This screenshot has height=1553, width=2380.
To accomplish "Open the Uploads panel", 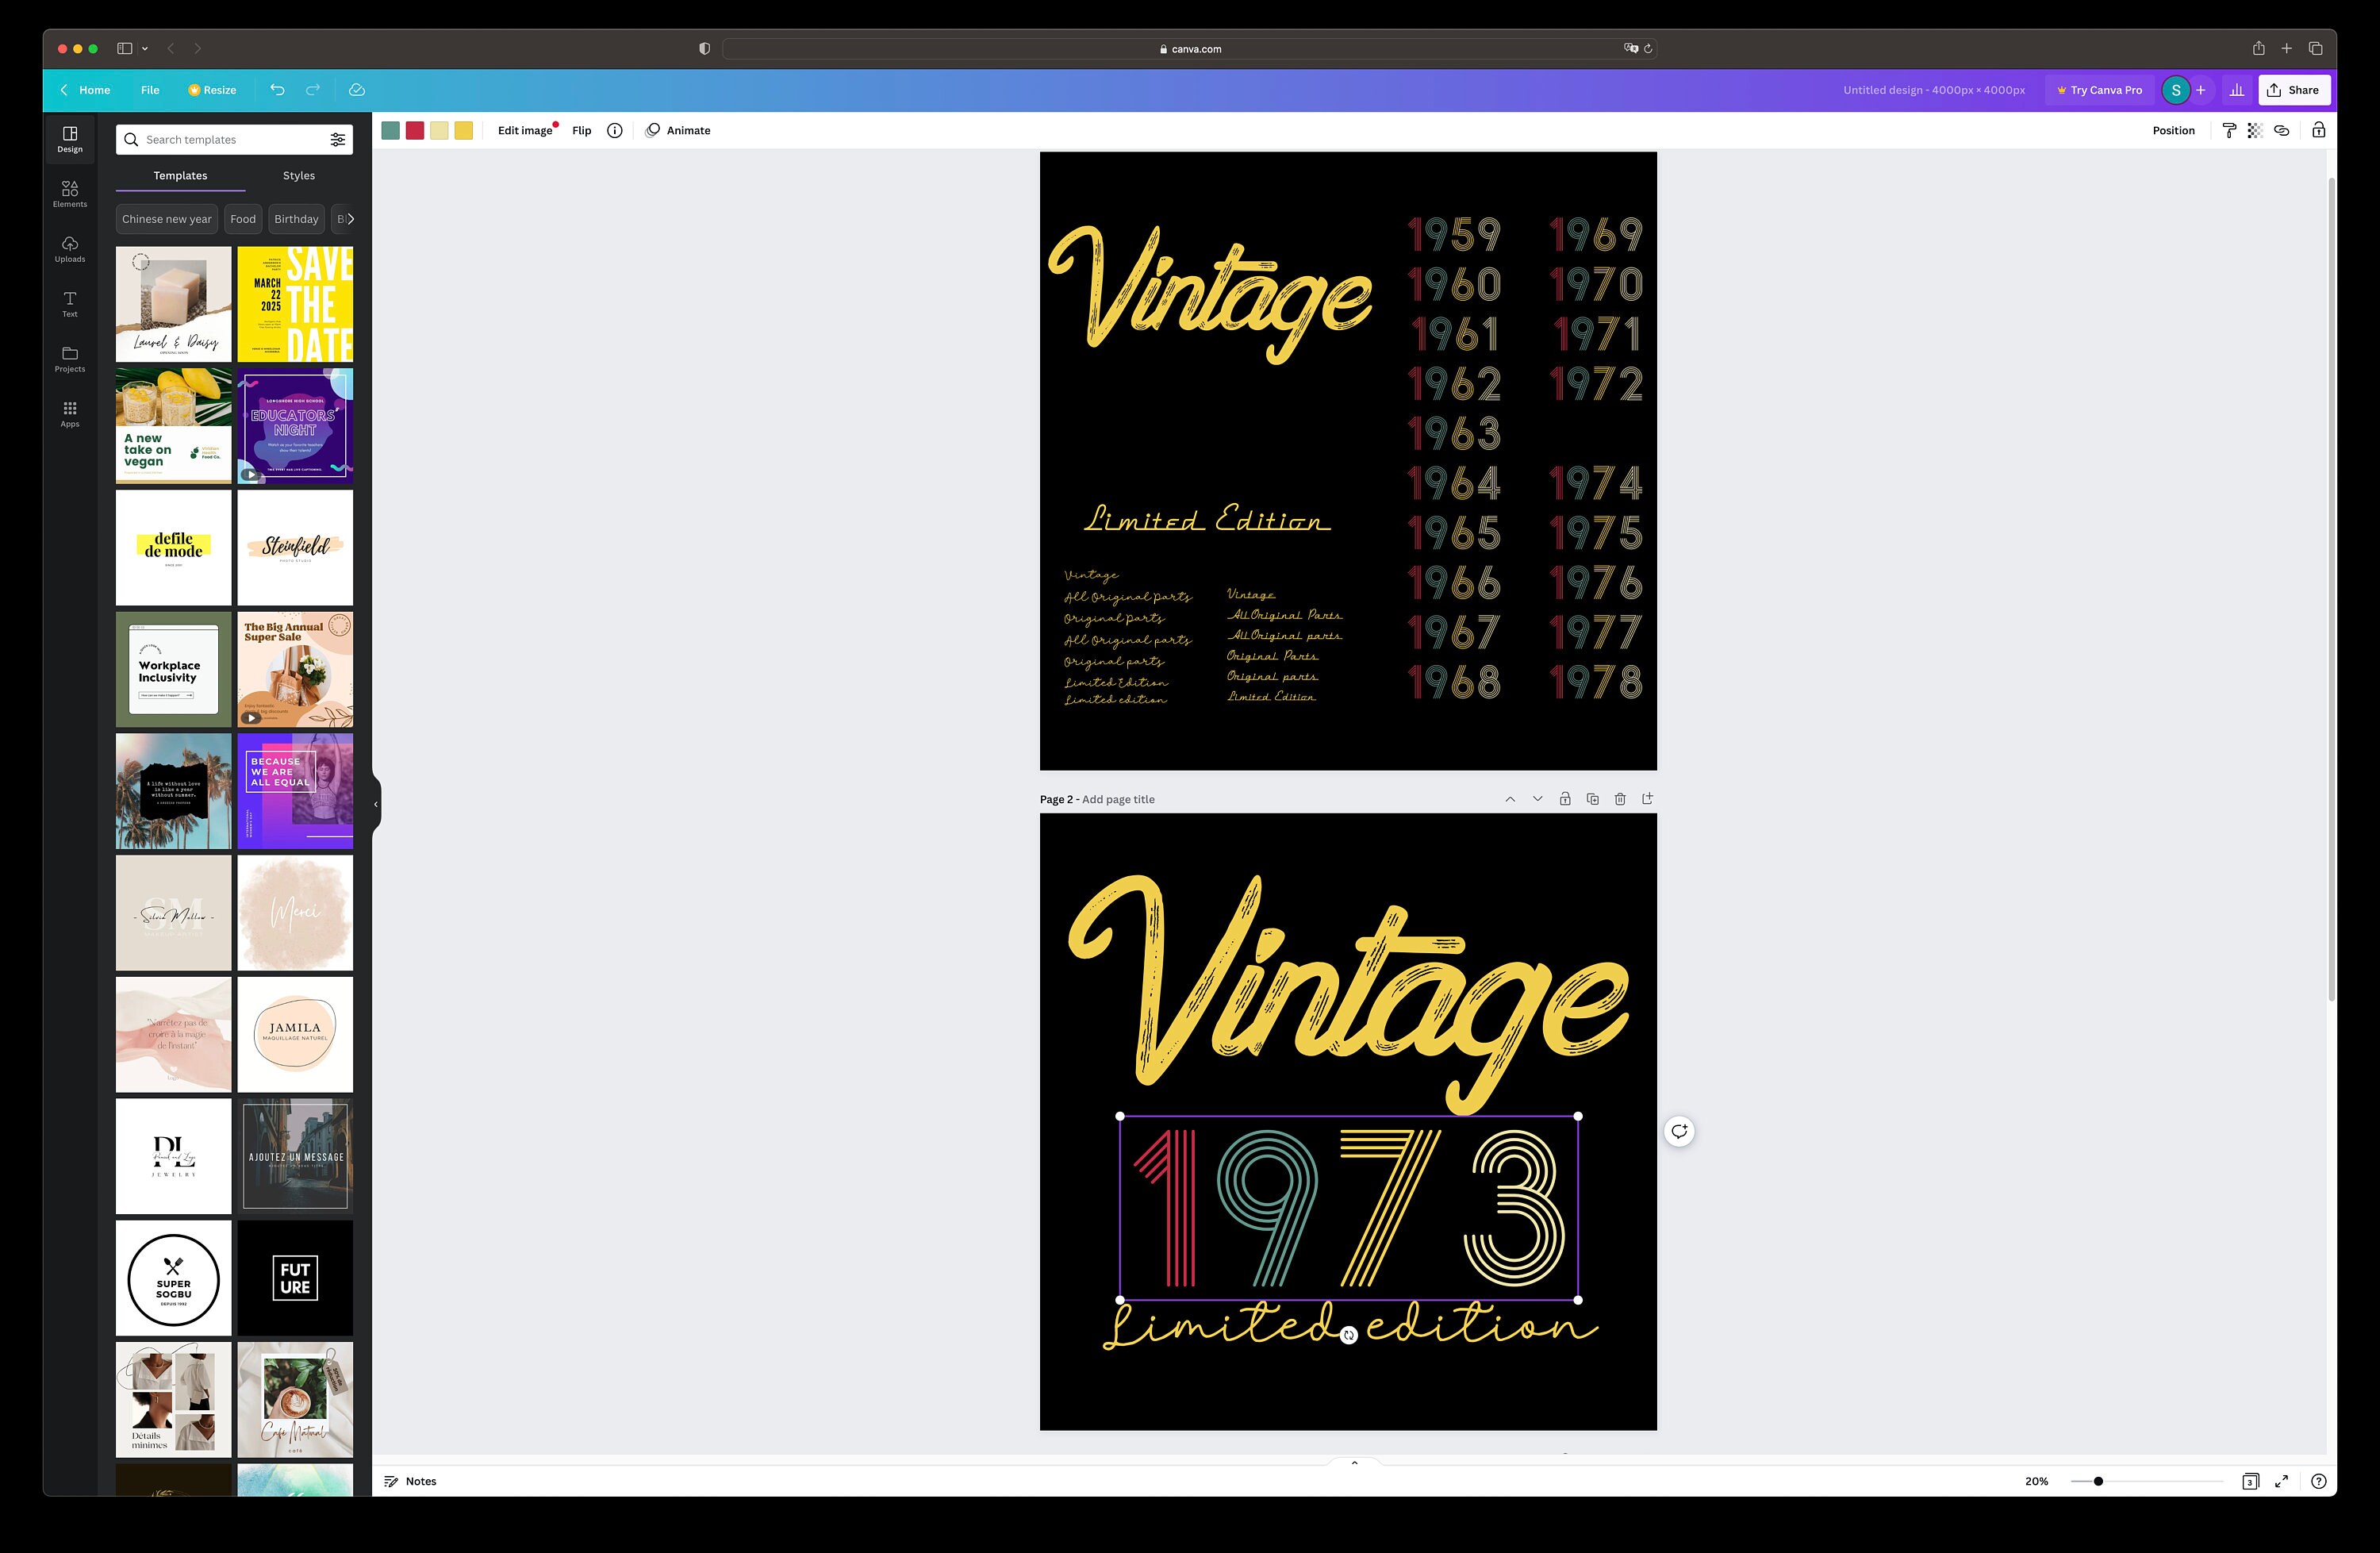I will pos(69,248).
